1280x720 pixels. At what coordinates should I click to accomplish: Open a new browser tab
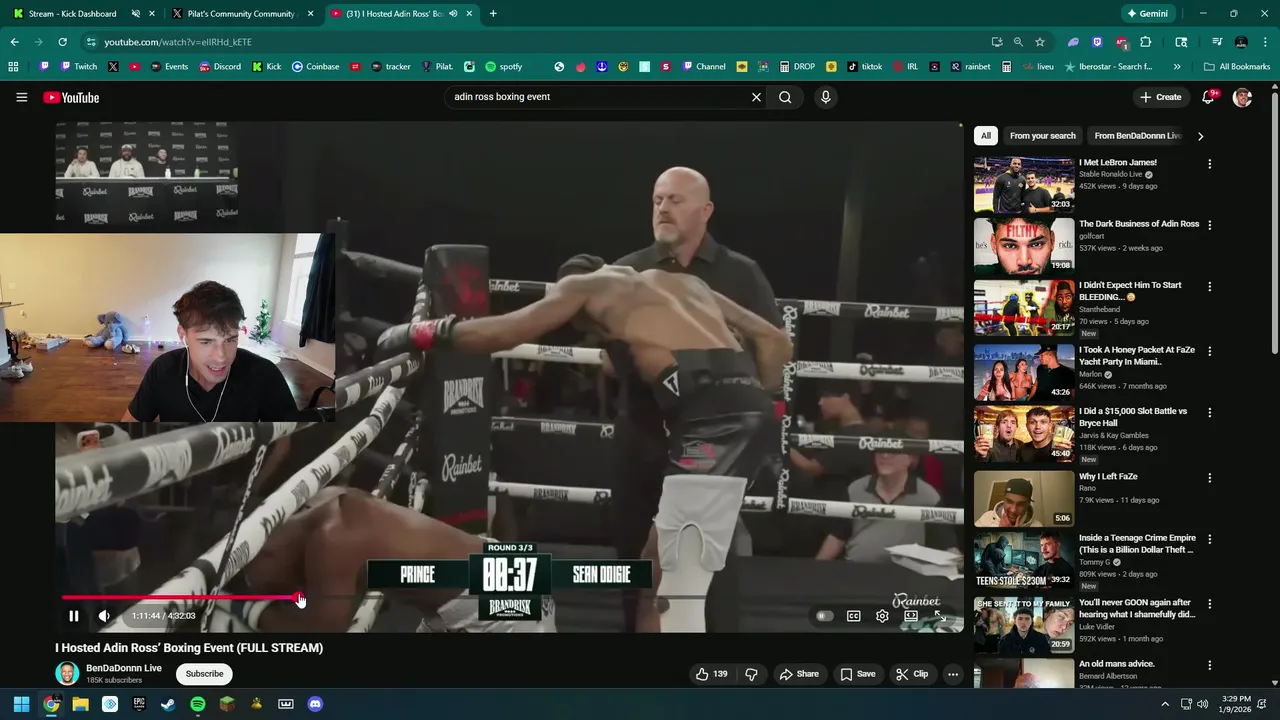click(x=493, y=14)
